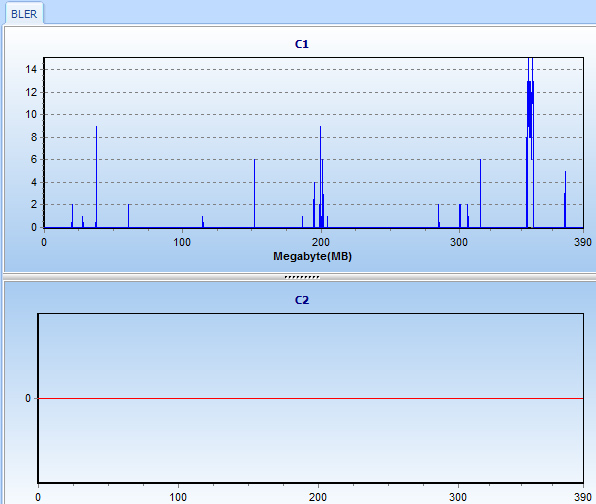Screen dimensions: 596x504
Task: Click the C1 spike of height 6 near 150 MB
Action: (x=254, y=193)
